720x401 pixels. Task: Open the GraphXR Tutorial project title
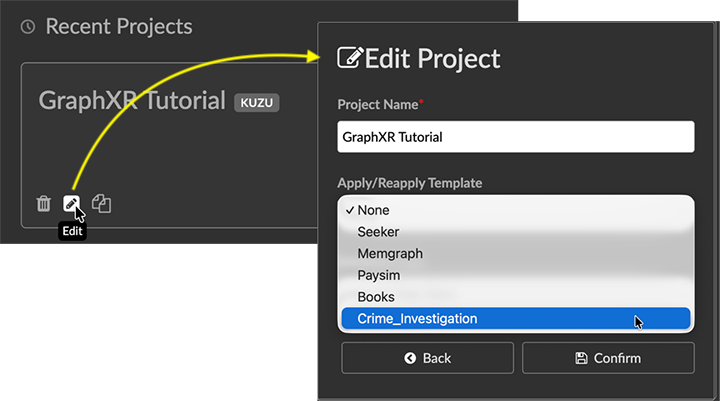(x=132, y=101)
